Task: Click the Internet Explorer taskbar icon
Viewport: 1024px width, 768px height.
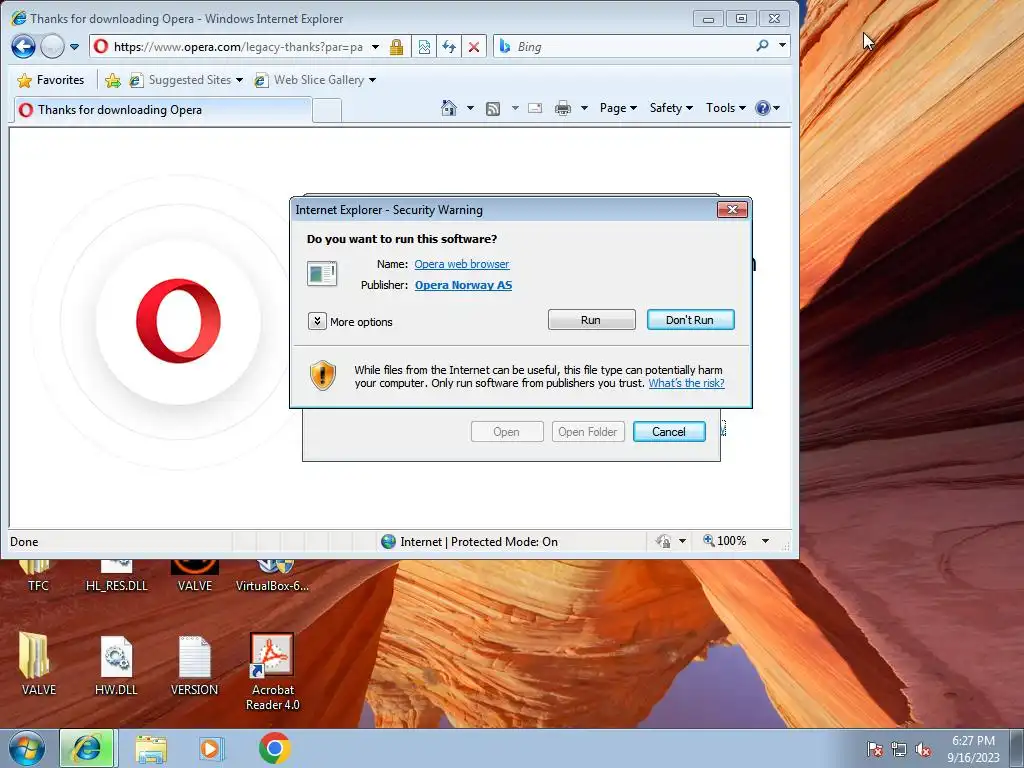Action: [88, 748]
